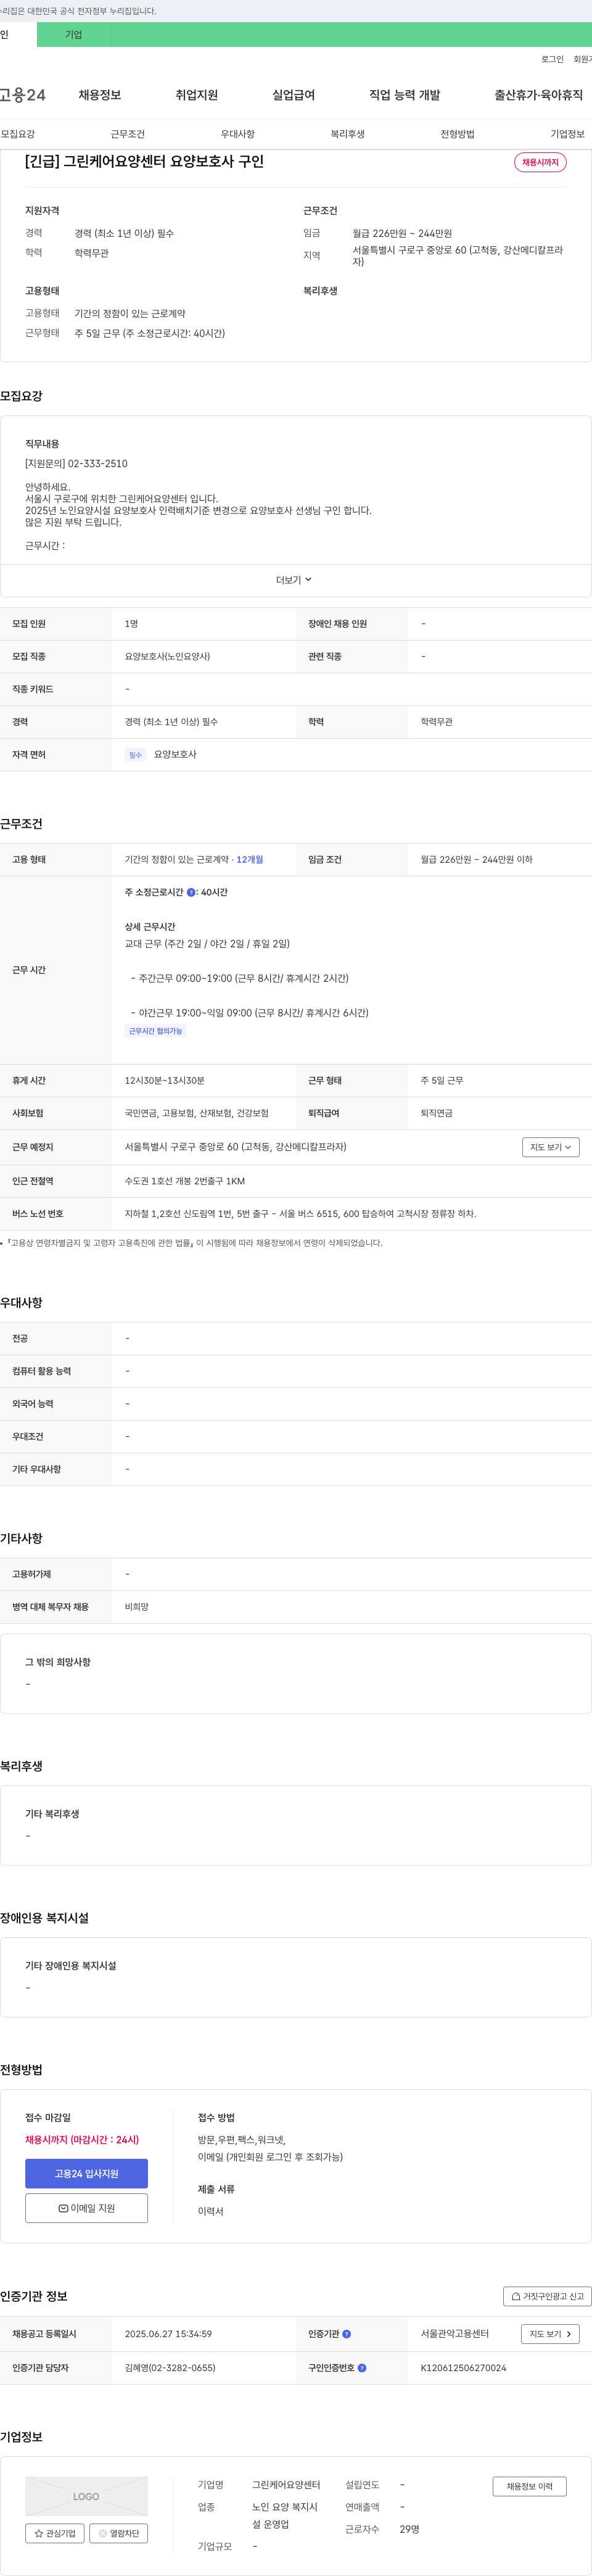
Task: Click the 로그인 link
Action: [x=552, y=59]
